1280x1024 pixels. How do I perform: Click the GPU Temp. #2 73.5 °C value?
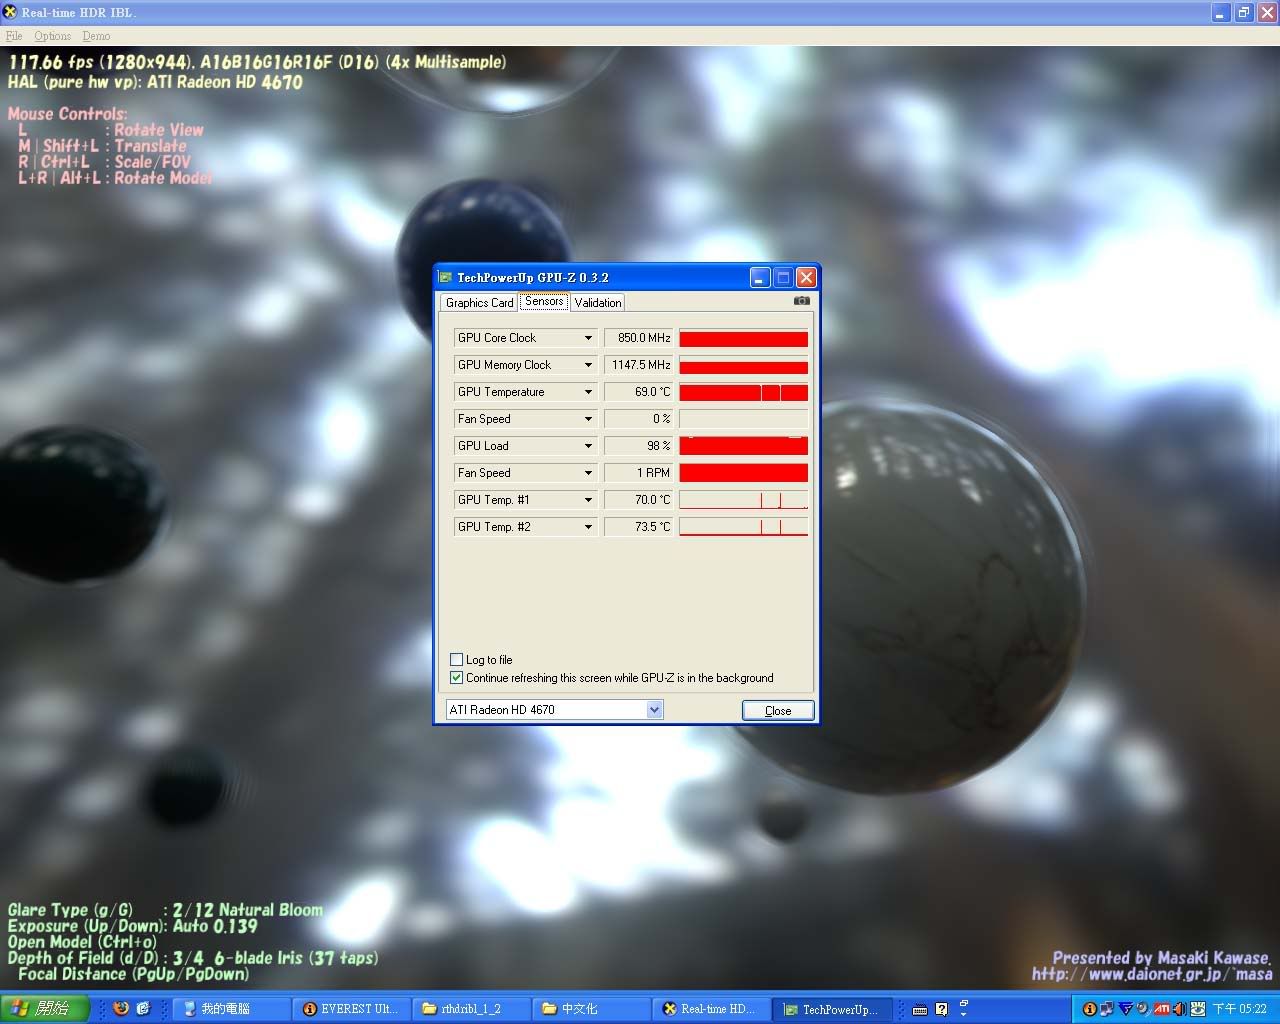(x=640, y=527)
